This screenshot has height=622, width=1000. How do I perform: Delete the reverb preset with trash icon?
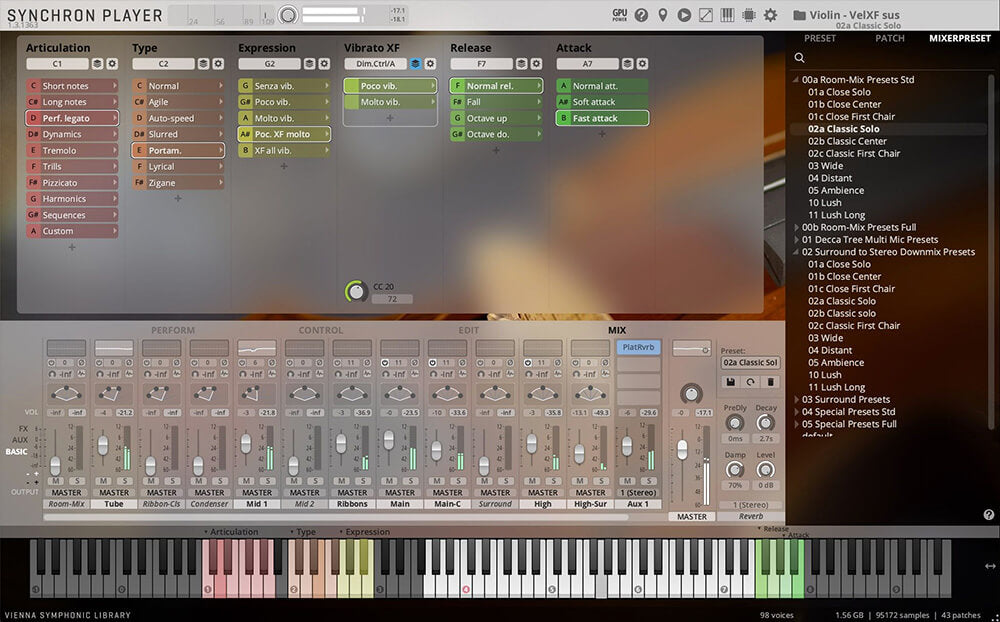point(770,382)
